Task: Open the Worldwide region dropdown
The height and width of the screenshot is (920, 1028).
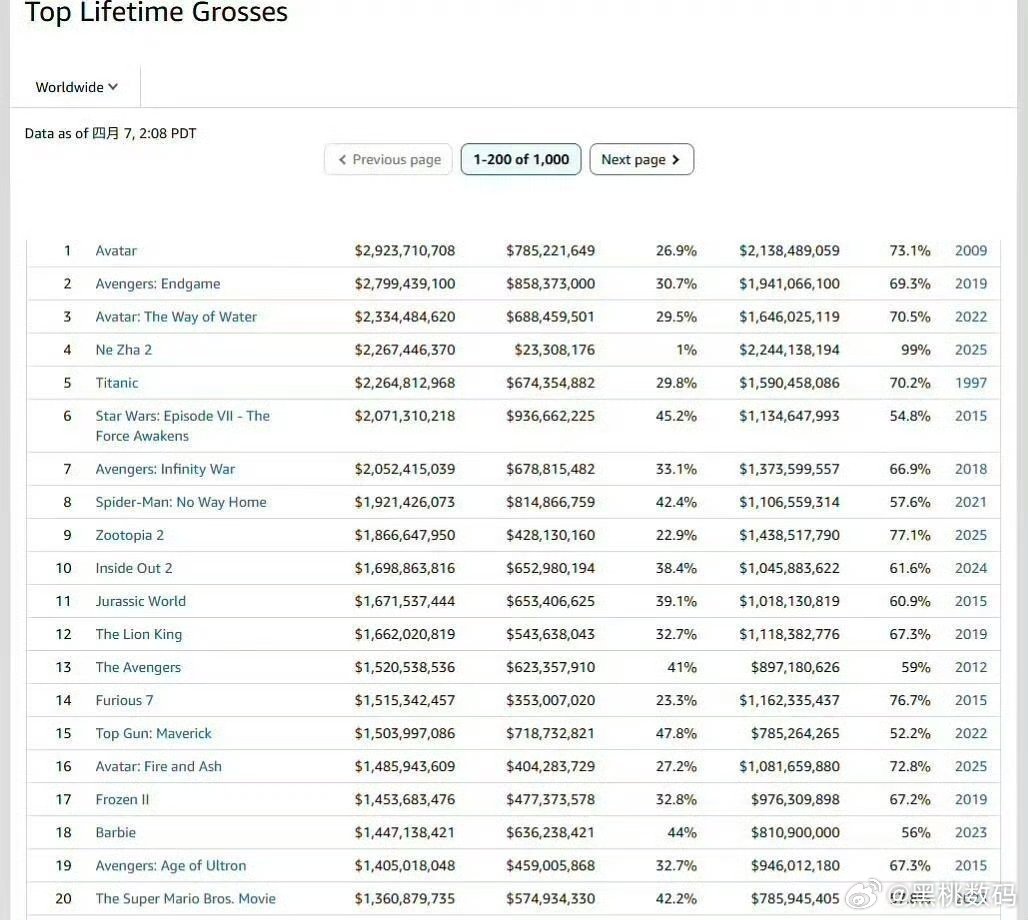Action: pos(76,87)
